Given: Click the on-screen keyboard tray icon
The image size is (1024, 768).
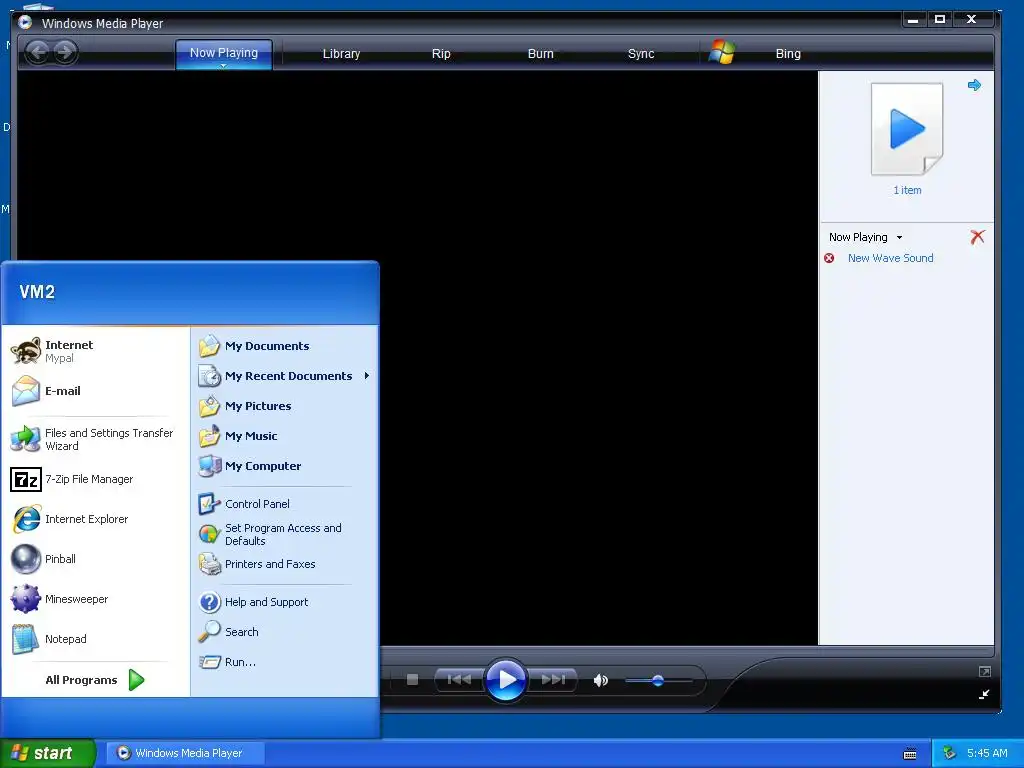Looking at the screenshot, I should pos(910,754).
